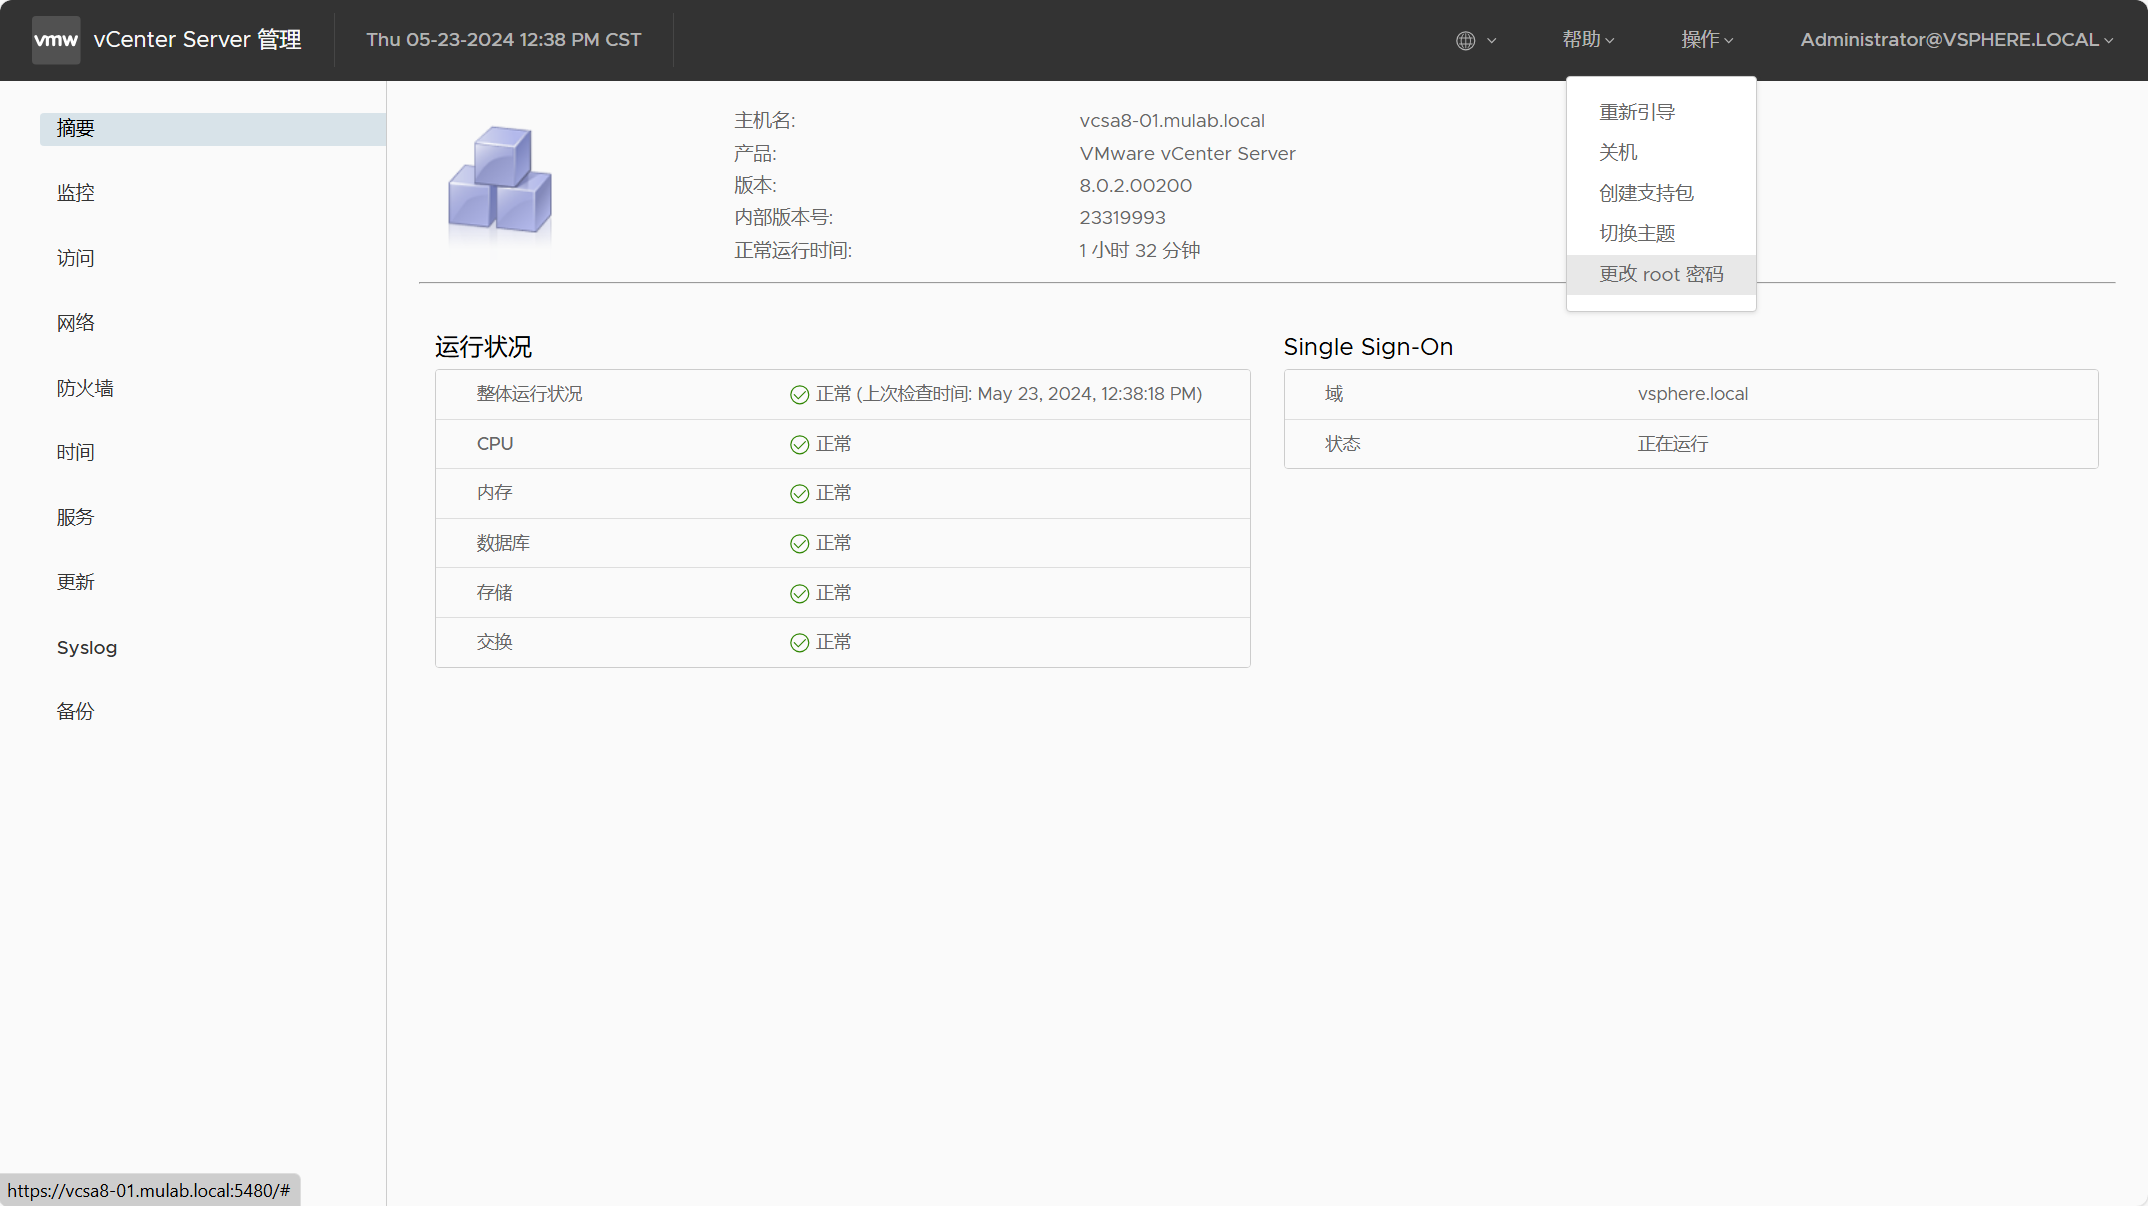Click the 状态 row label
This screenshot has width=2148, height=1206.
[x=1343, y=444]
